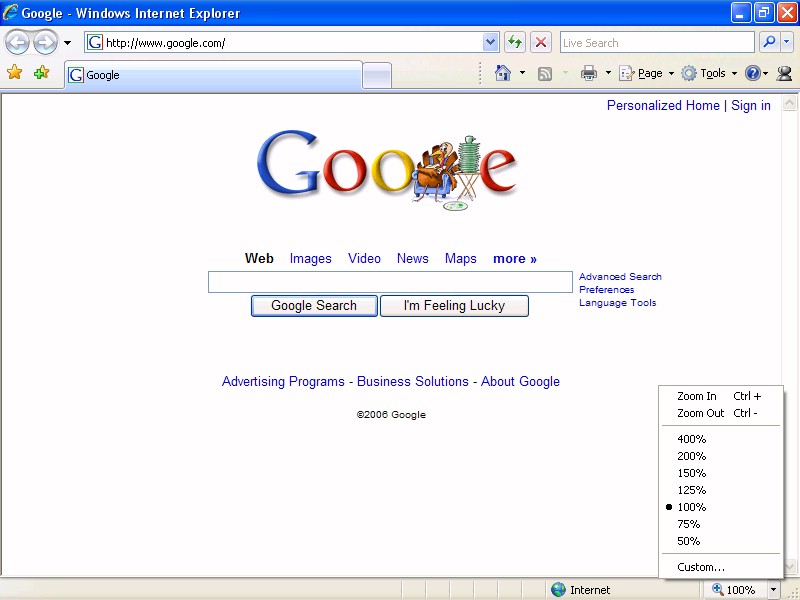Image resolution: width=800 pixels, height=600 pixels.
Task: Click the Internet Explorer title bar icon
Action: (x=11, y=12)
